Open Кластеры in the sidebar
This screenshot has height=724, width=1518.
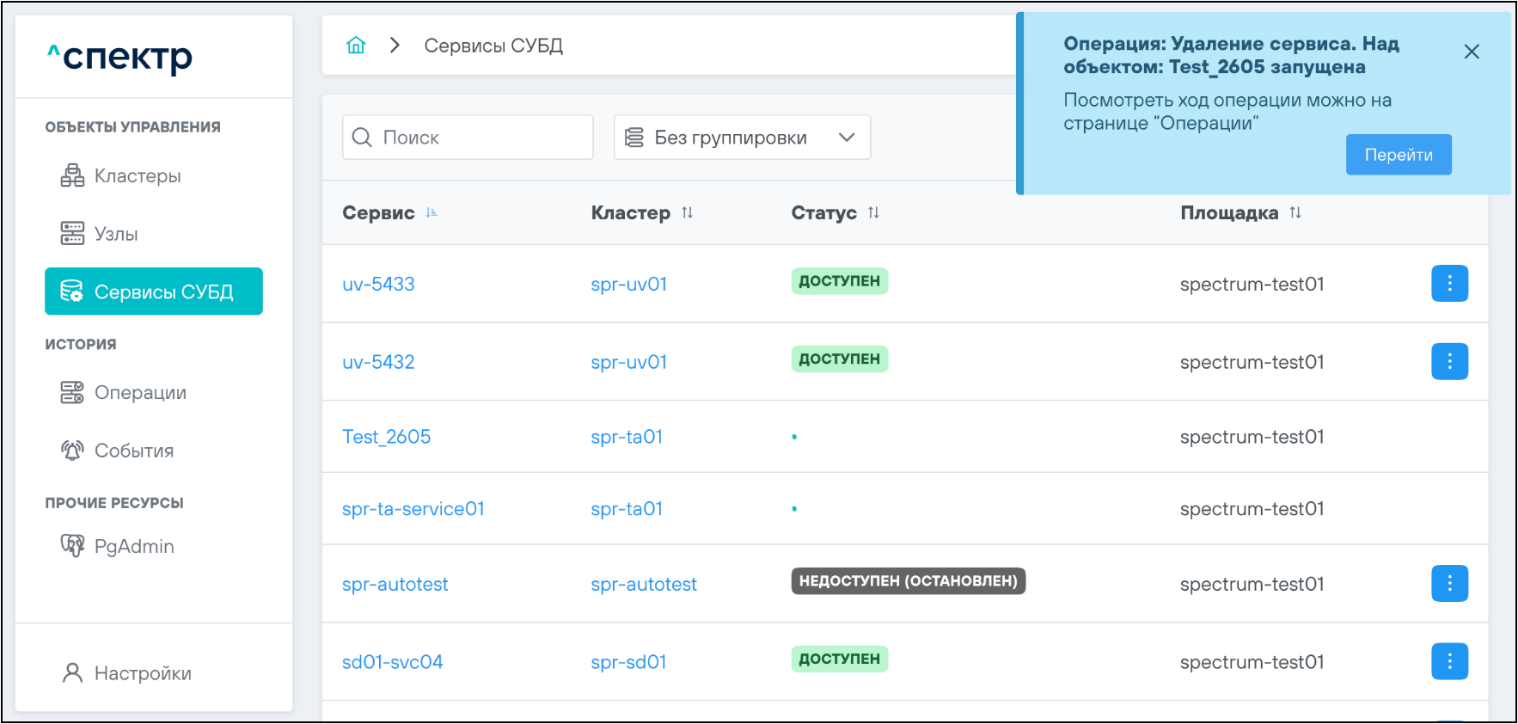click(137, 176)
